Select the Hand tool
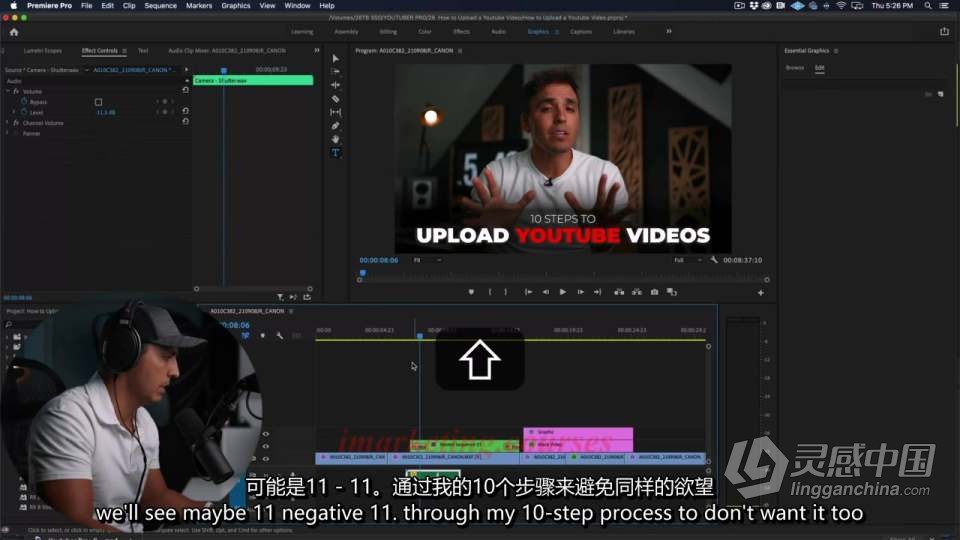 click(336, 139)
